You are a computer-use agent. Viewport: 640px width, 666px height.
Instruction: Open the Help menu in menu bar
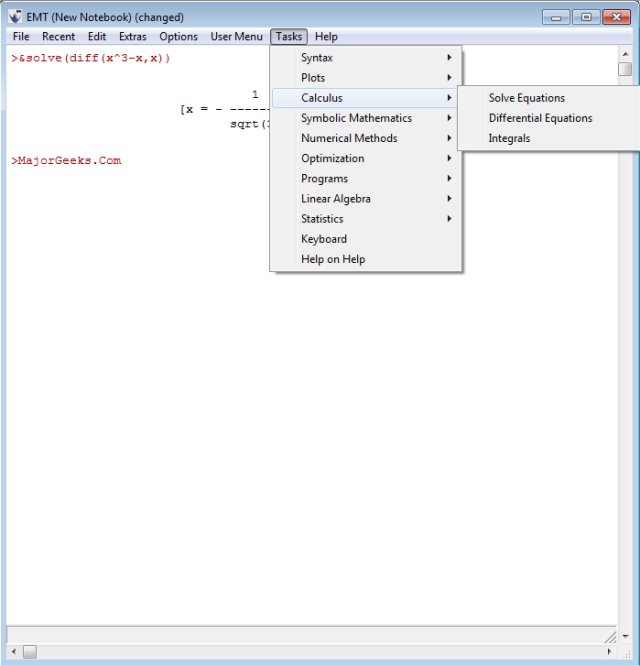pyautogui.click(x=326, y=37)
